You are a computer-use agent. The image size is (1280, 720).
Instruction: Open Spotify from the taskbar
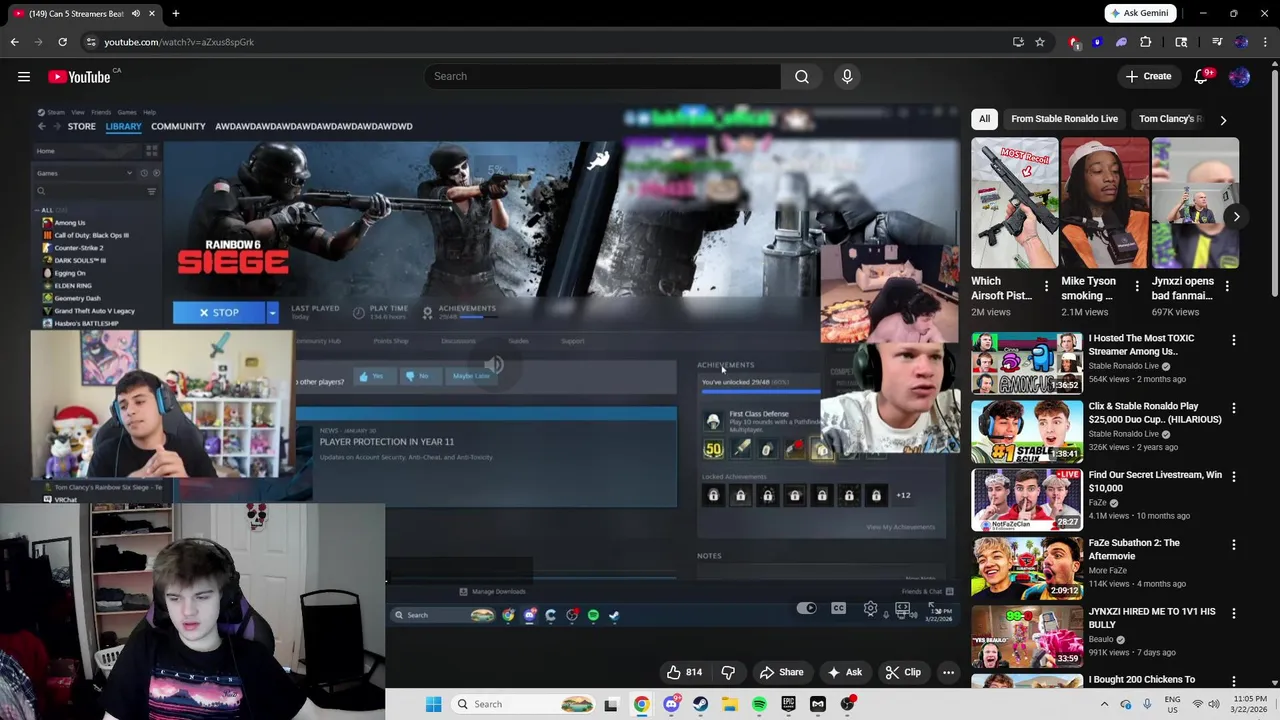(x=759, y=704)
